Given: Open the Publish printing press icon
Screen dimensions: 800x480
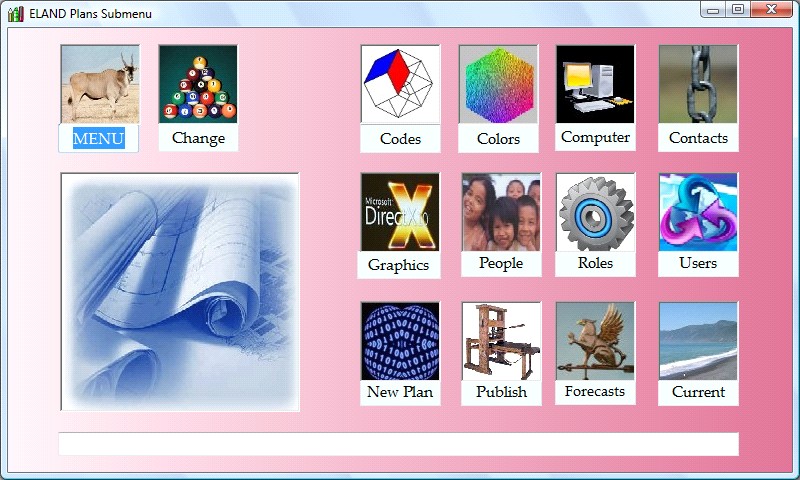Looking at the screenshot, I should tap(501, 341).
